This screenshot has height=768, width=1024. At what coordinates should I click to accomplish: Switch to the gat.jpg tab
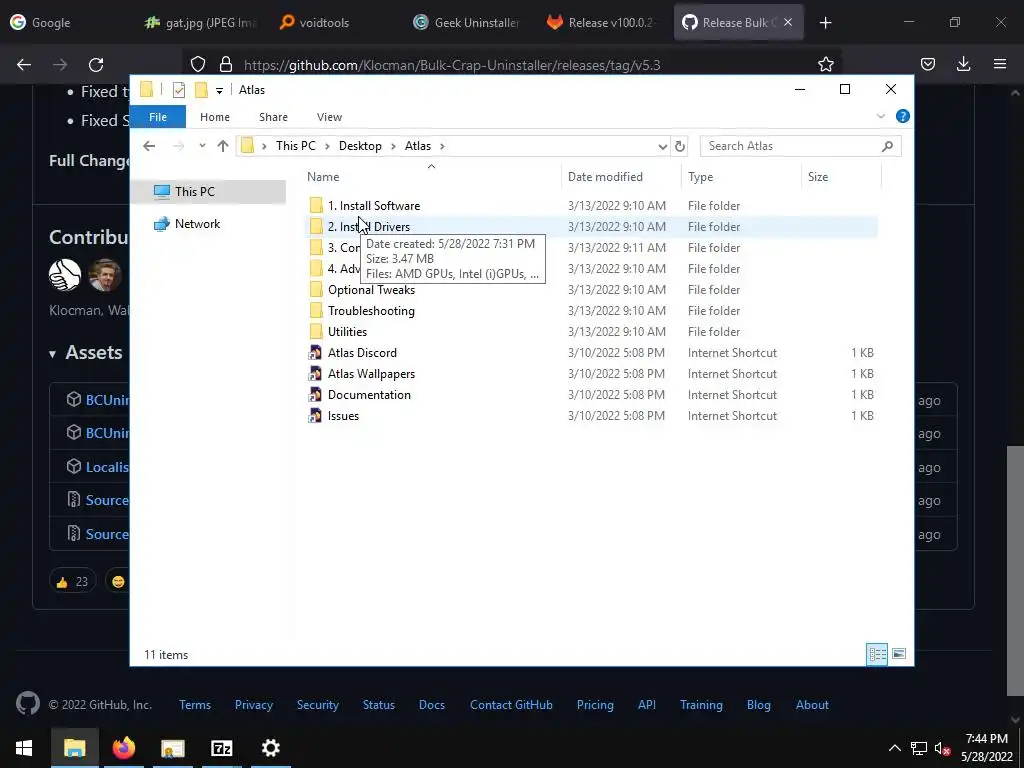(x=201, y=22)
